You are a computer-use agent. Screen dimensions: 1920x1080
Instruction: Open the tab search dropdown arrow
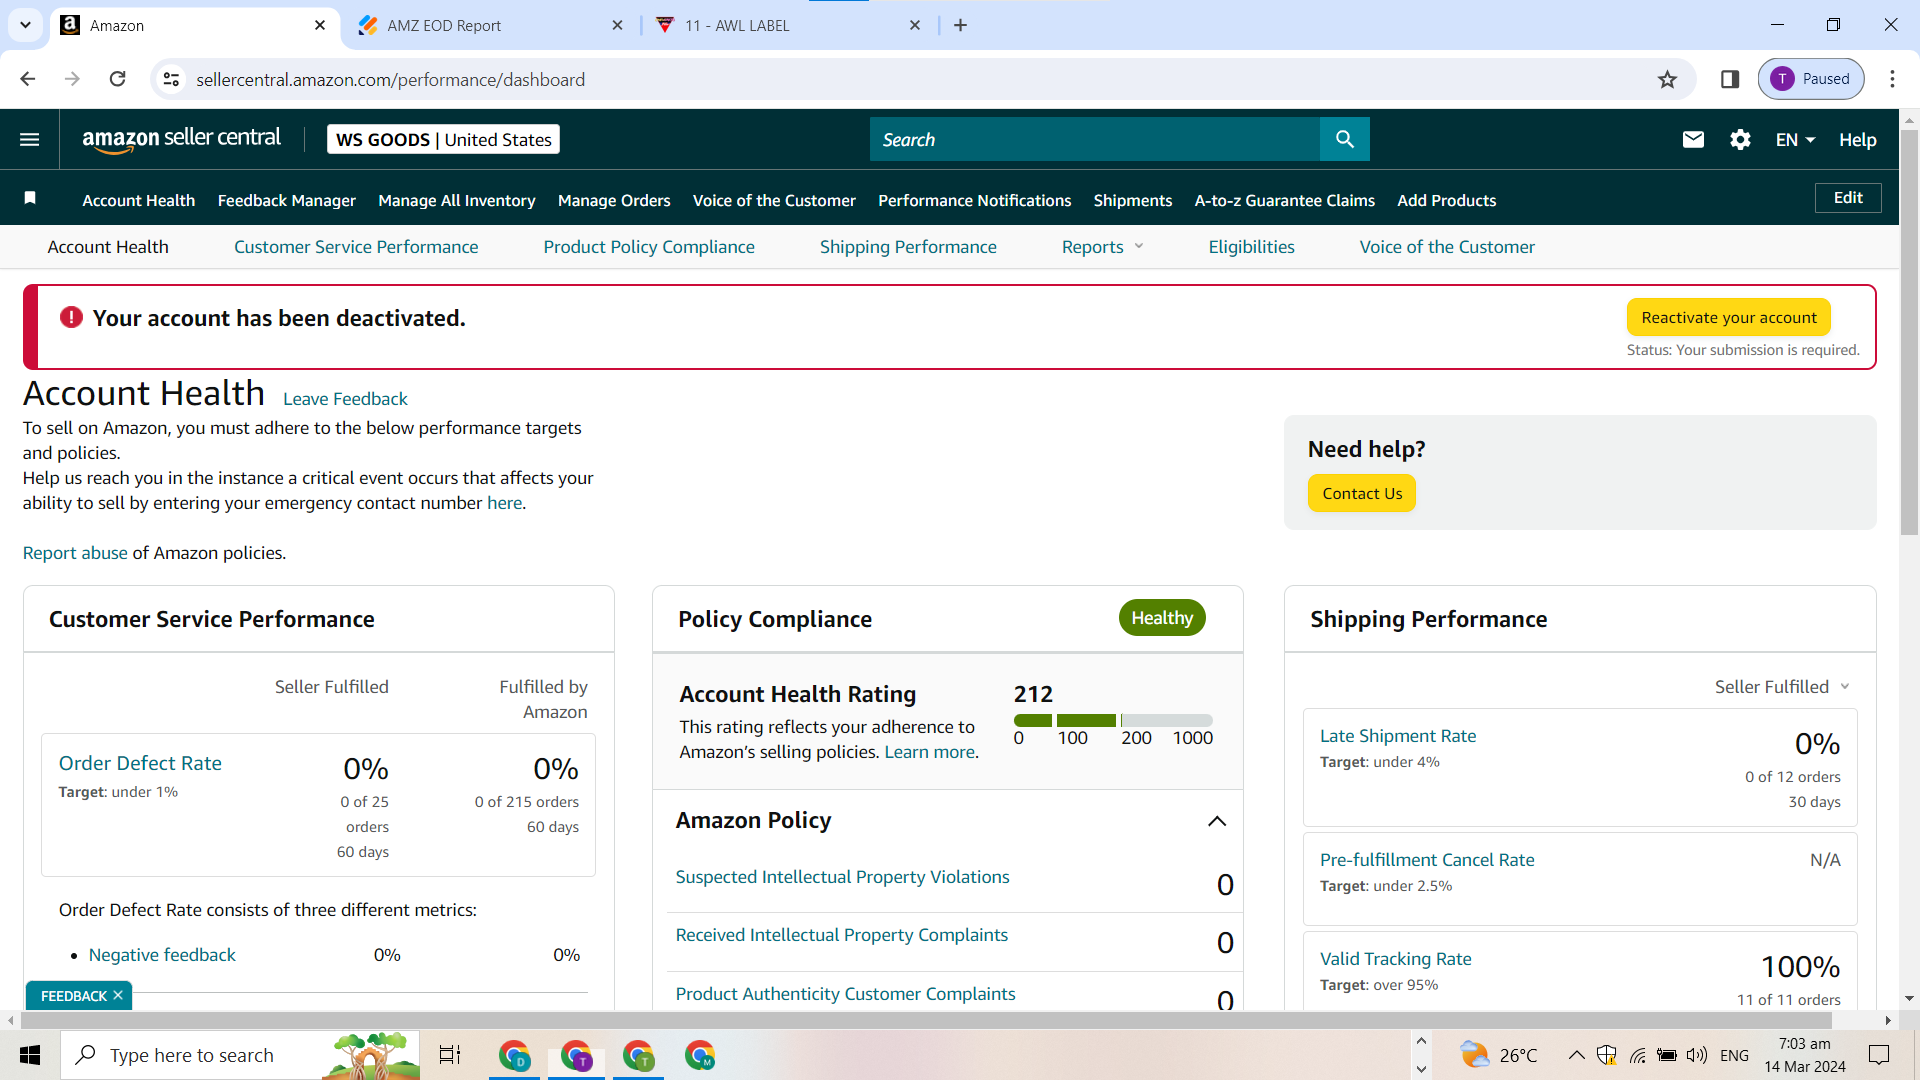tap(25, 25)
